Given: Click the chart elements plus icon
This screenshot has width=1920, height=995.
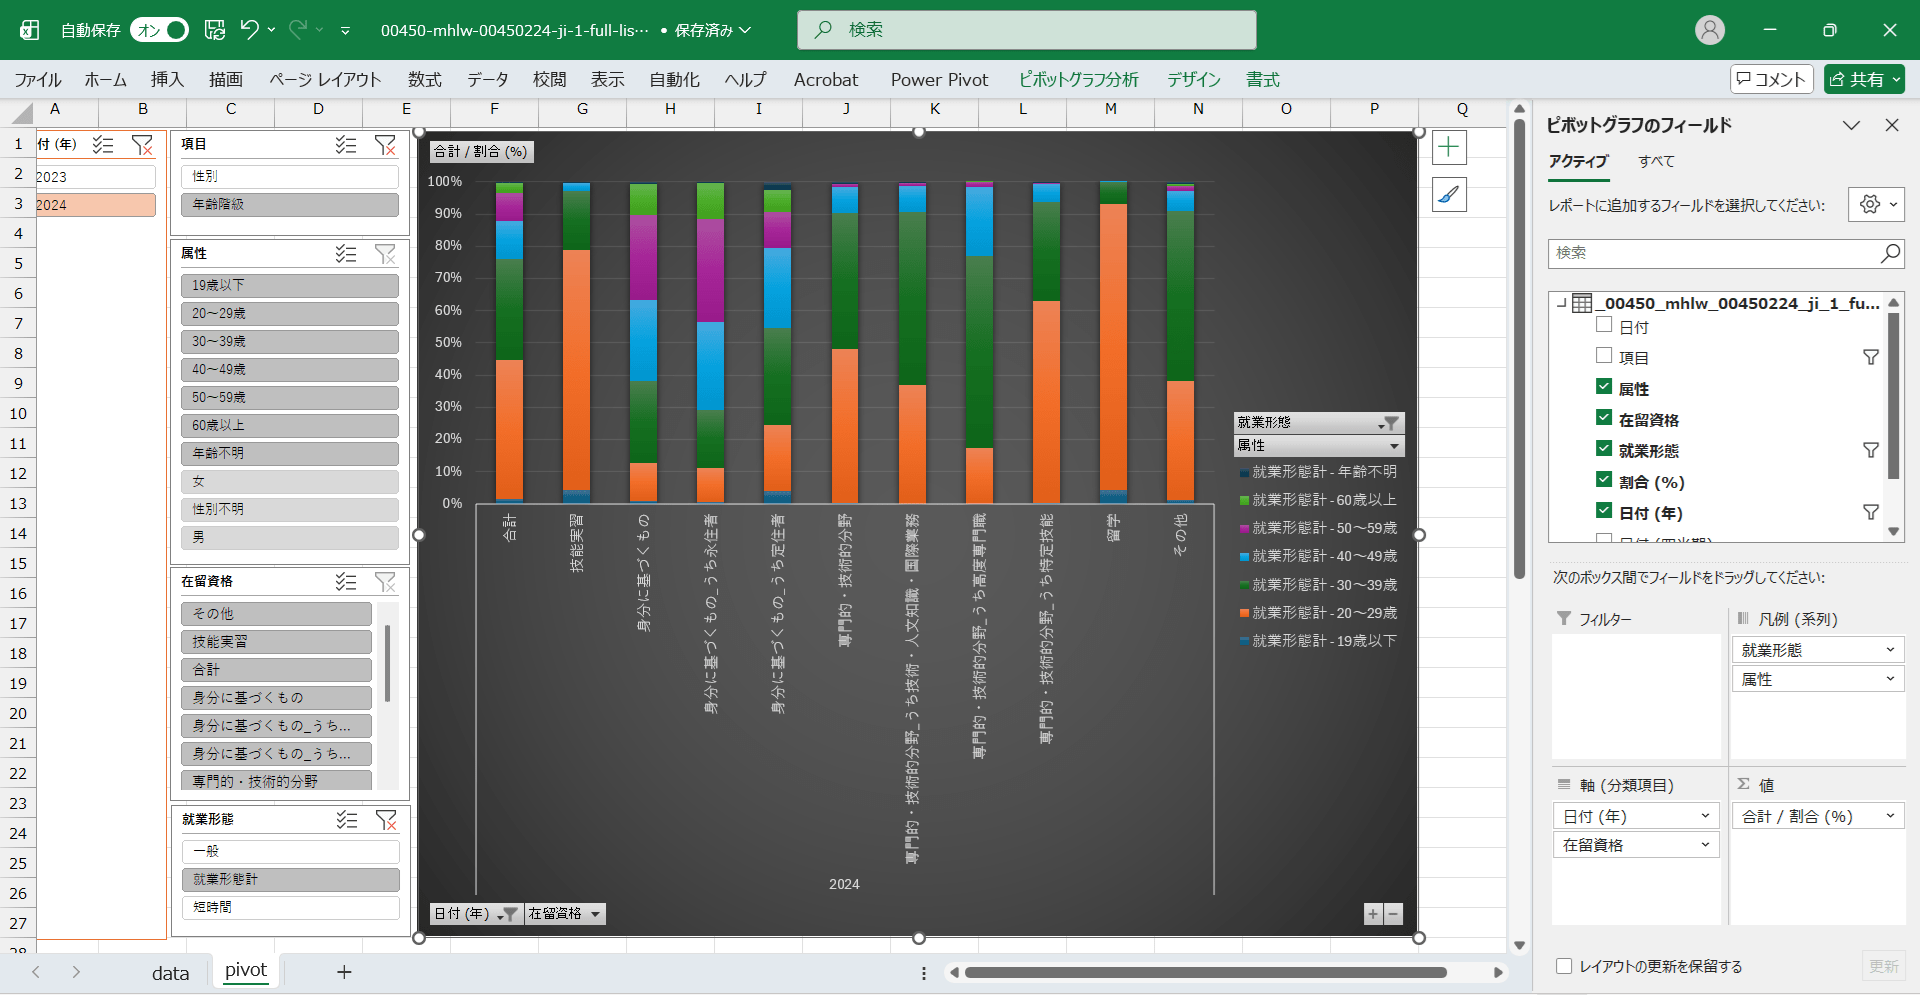Looking at the screenshot, I should (x=1449, y=148).
